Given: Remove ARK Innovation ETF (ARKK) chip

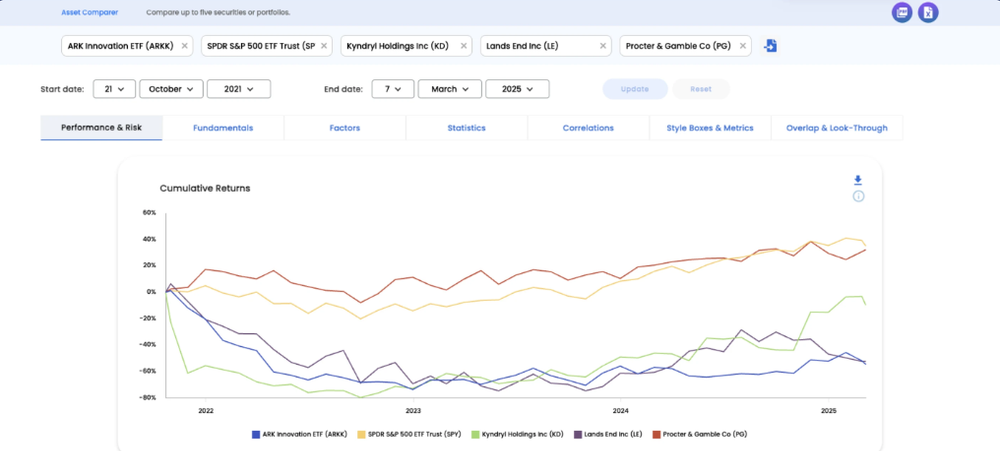Looking at the screenshot, I should 184,46.
